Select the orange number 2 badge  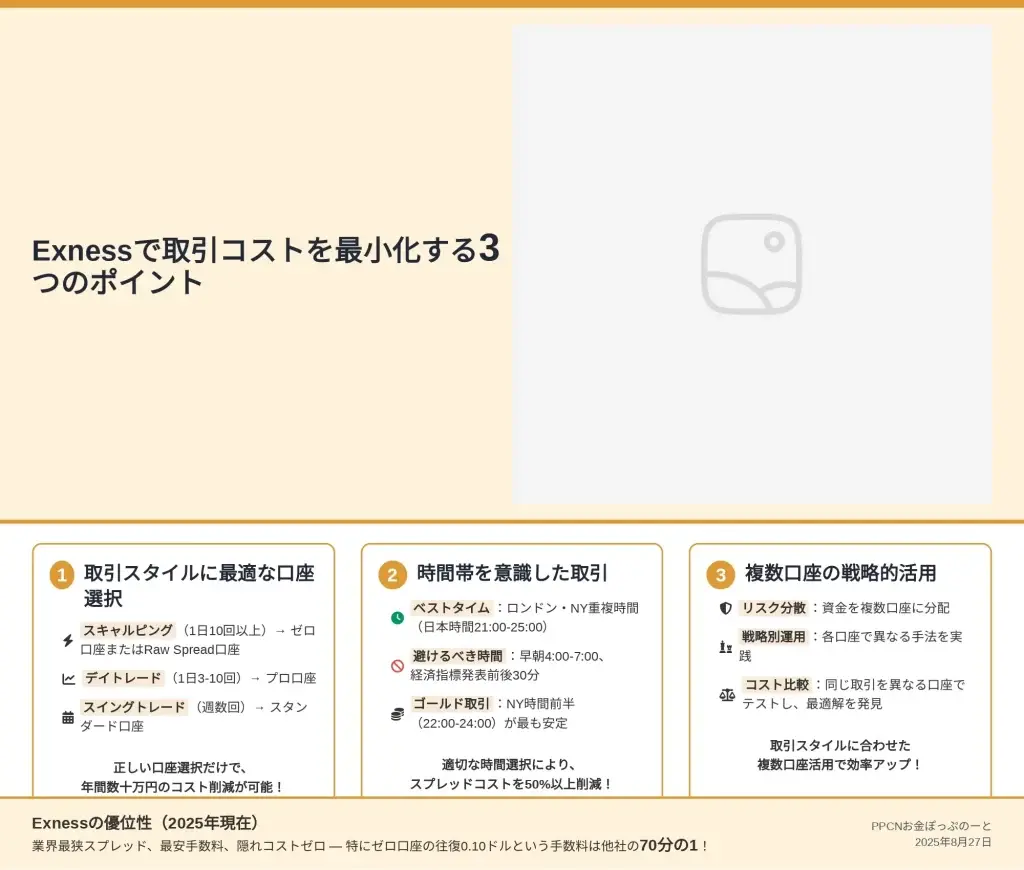pyautogui.click(x=391, y=575)
